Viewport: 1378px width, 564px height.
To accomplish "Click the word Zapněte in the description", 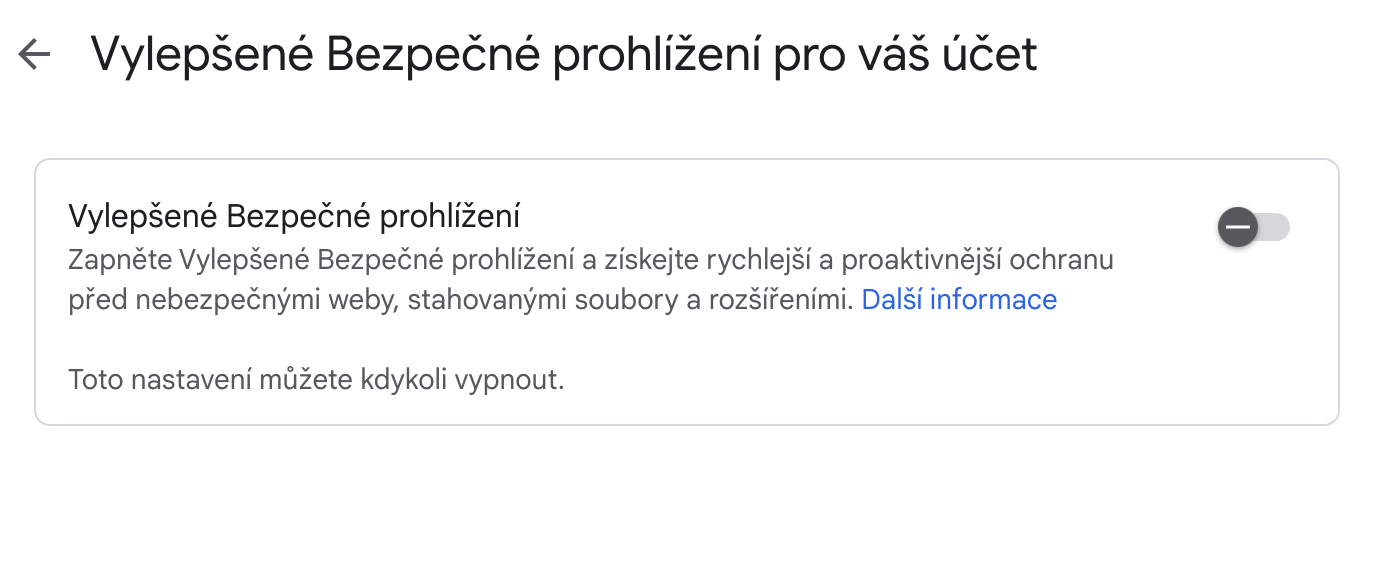I will click(119, 260).
